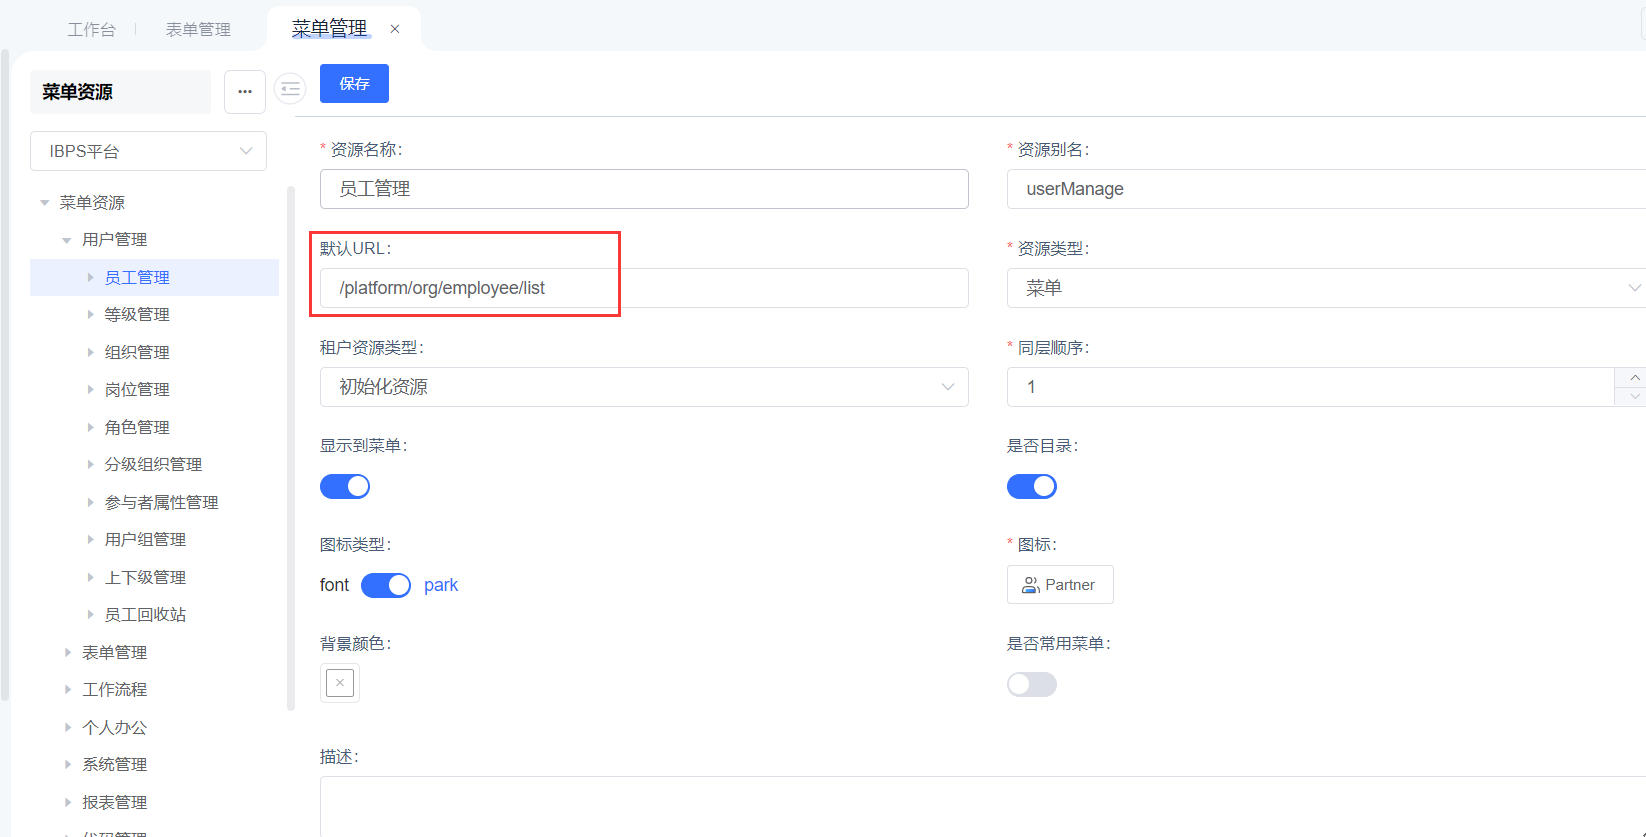Viewport: 1646px width, 837px height.
Task: Increase the 同层顺序 value with up arrow
Action: point(1633,378)
